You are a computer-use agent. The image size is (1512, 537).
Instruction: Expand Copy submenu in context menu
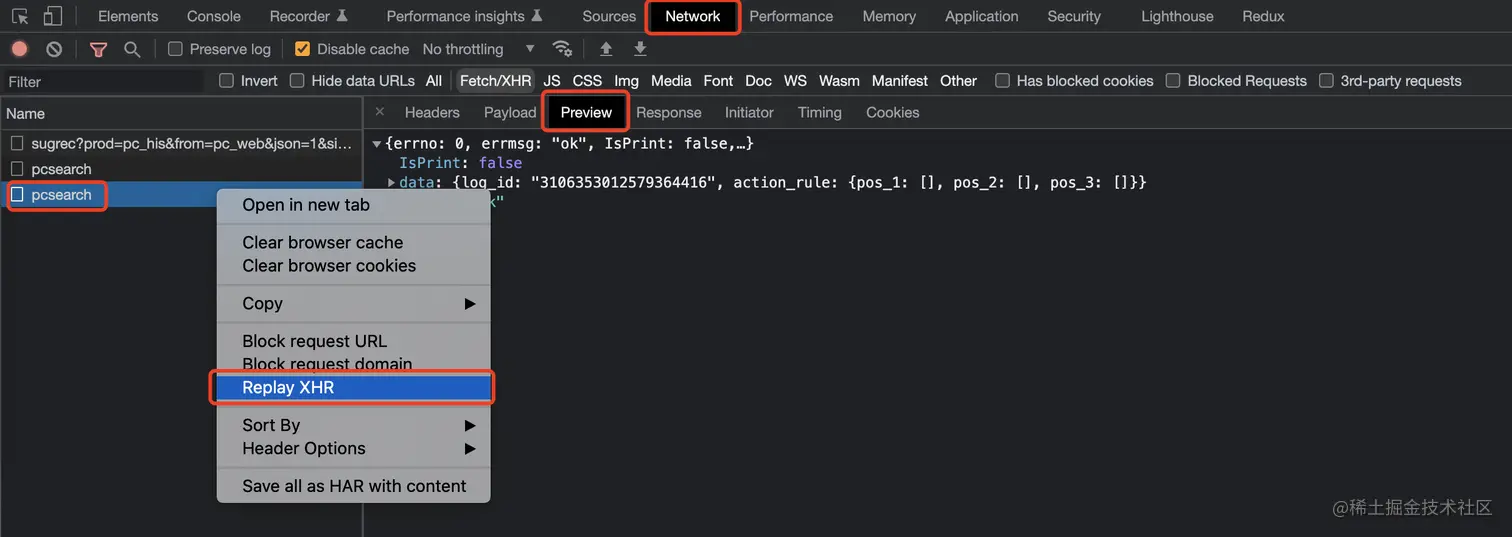coord(354,304)
